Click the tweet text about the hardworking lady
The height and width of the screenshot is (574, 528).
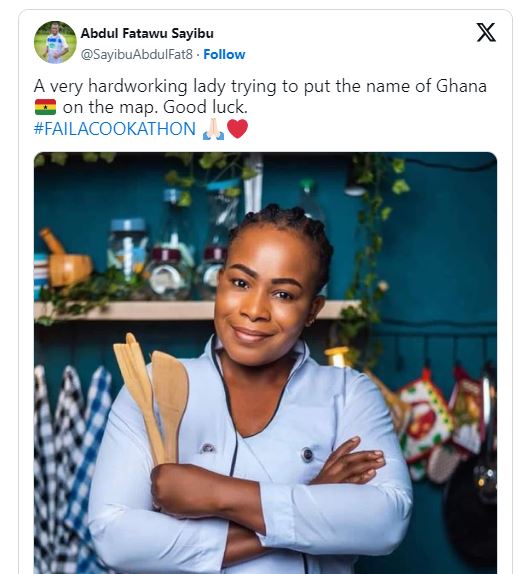click(x=260, y=97)
